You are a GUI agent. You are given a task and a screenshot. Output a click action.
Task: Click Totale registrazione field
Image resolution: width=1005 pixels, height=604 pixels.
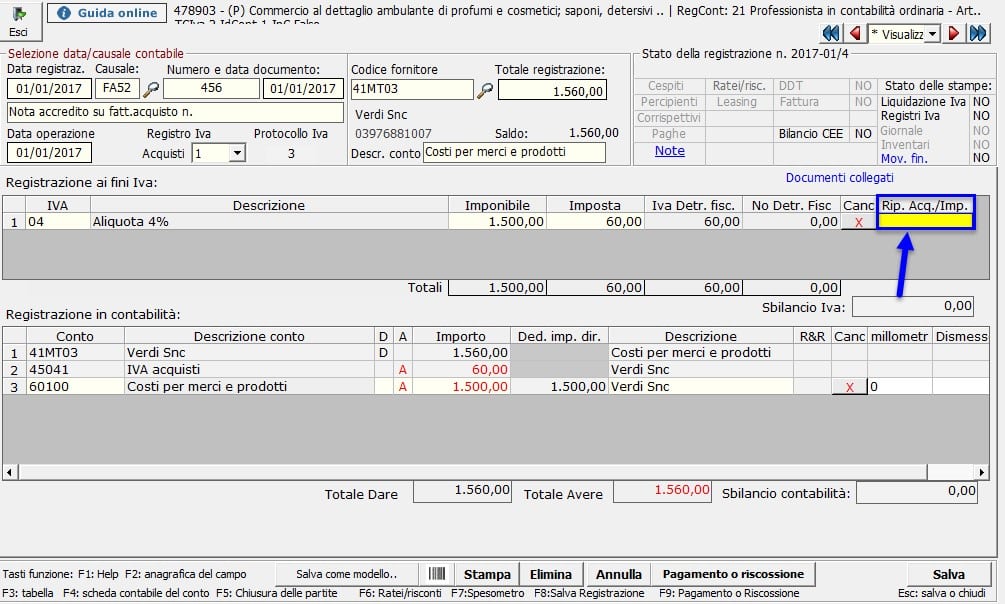[x=552, y=90]
